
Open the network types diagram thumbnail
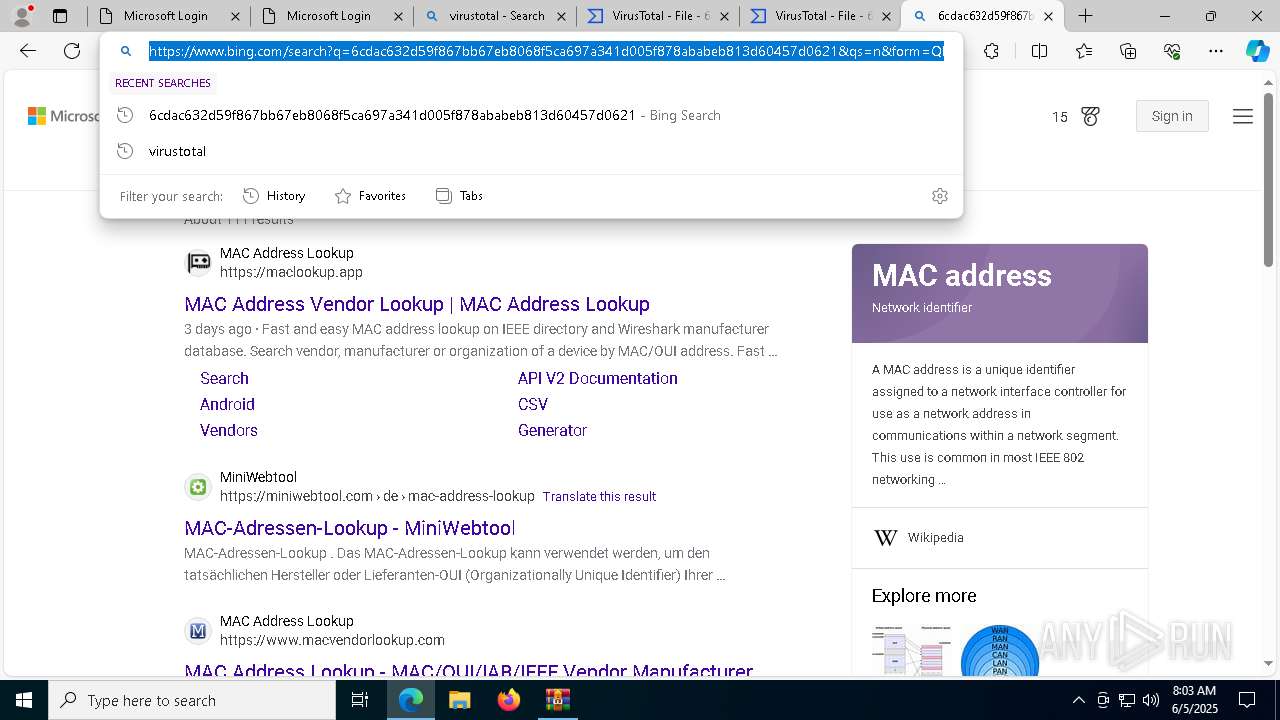click(x=999, y=651)
